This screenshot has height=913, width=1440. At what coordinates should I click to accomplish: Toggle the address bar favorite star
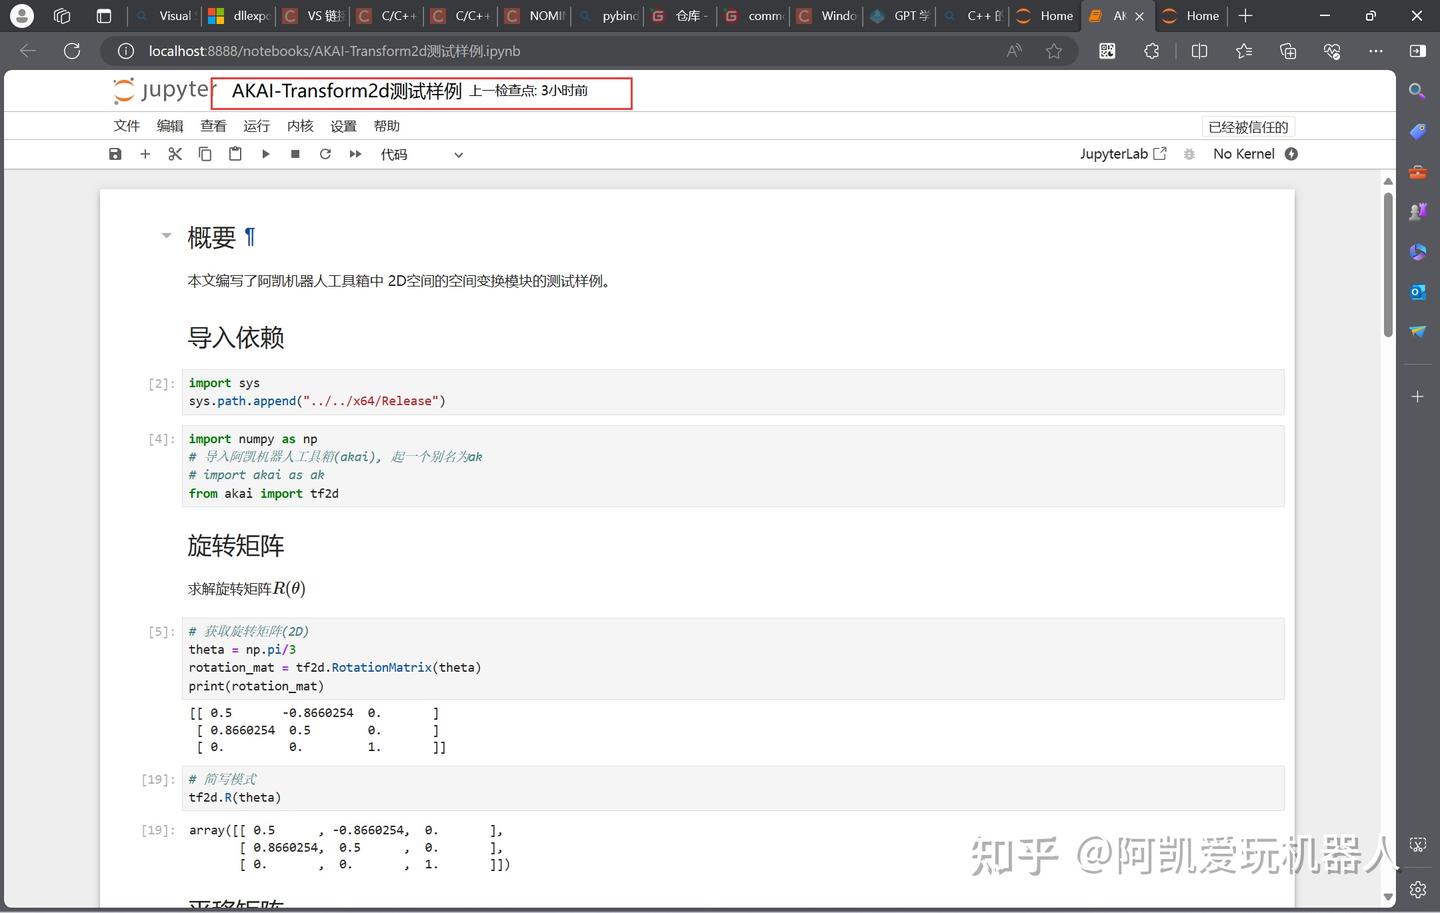[x=1053, y=50]
